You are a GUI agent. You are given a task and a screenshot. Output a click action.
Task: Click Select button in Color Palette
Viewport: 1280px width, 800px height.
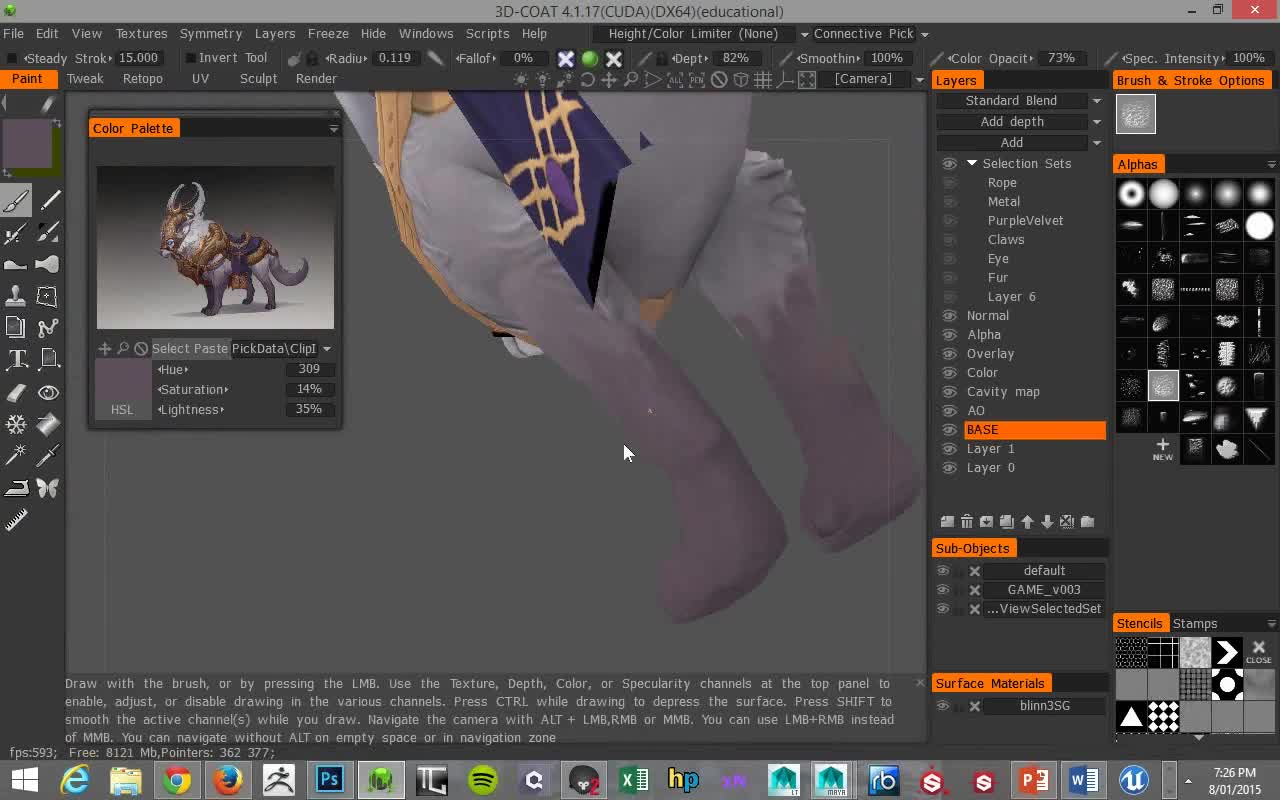pyautogui.click(x=170, y=349)
